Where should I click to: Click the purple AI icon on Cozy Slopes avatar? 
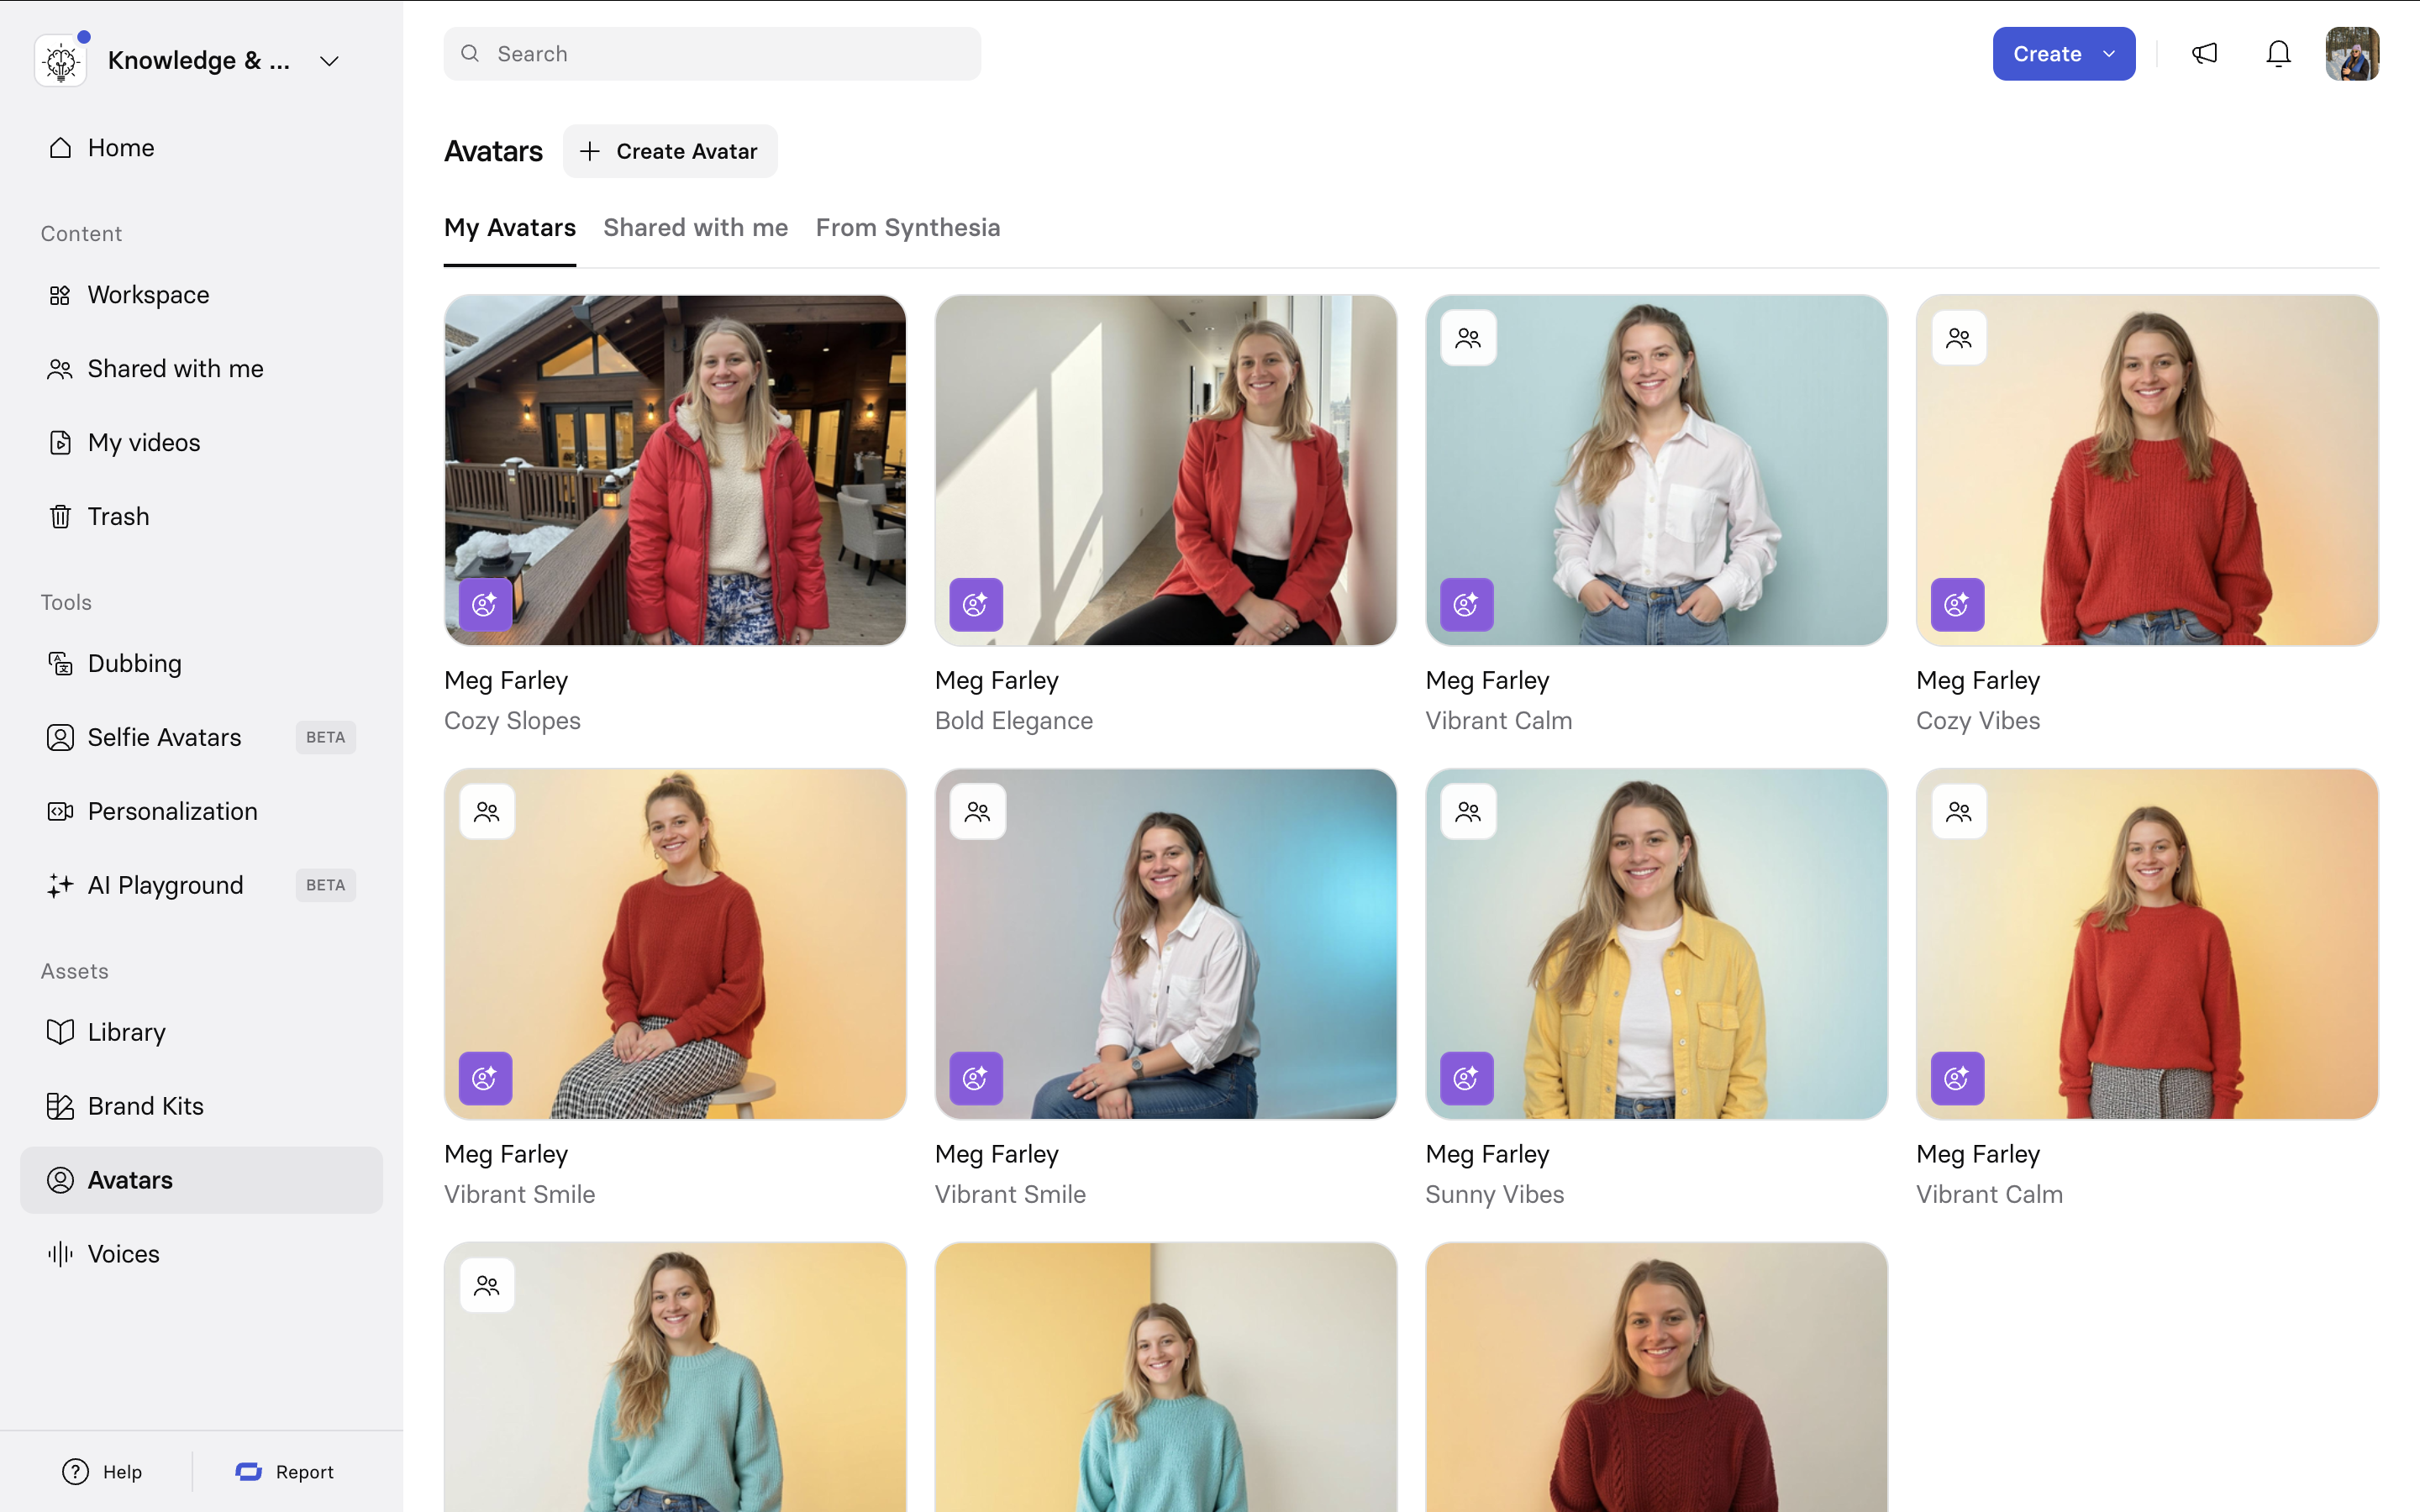click(x=485, y=604)
